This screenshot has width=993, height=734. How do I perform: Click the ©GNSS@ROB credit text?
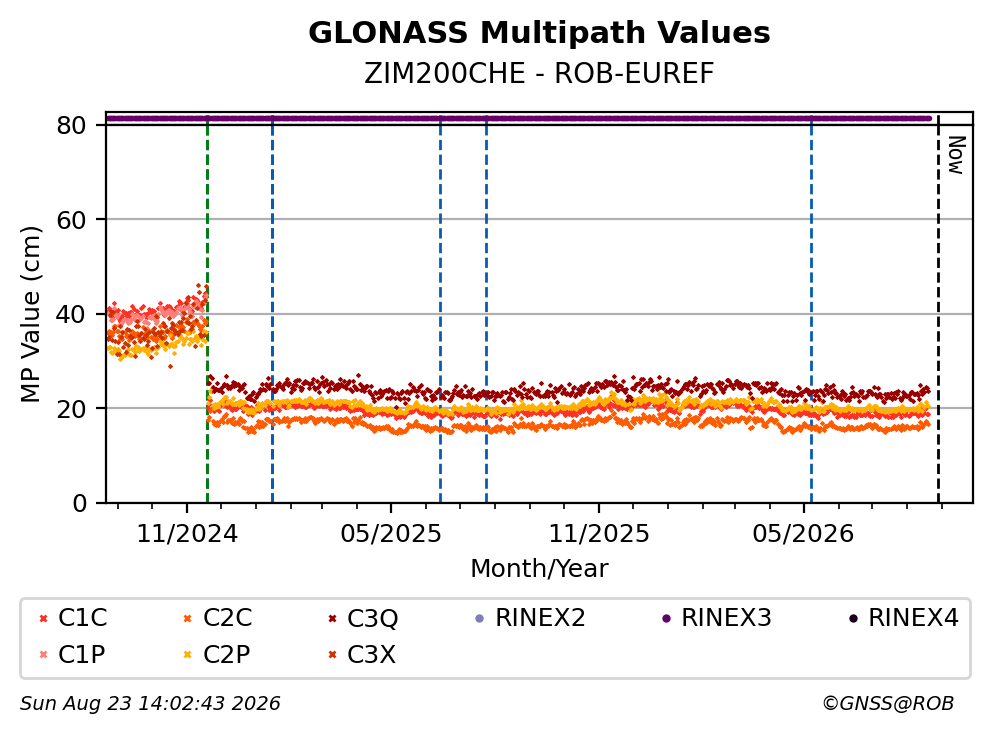point(888,704)
